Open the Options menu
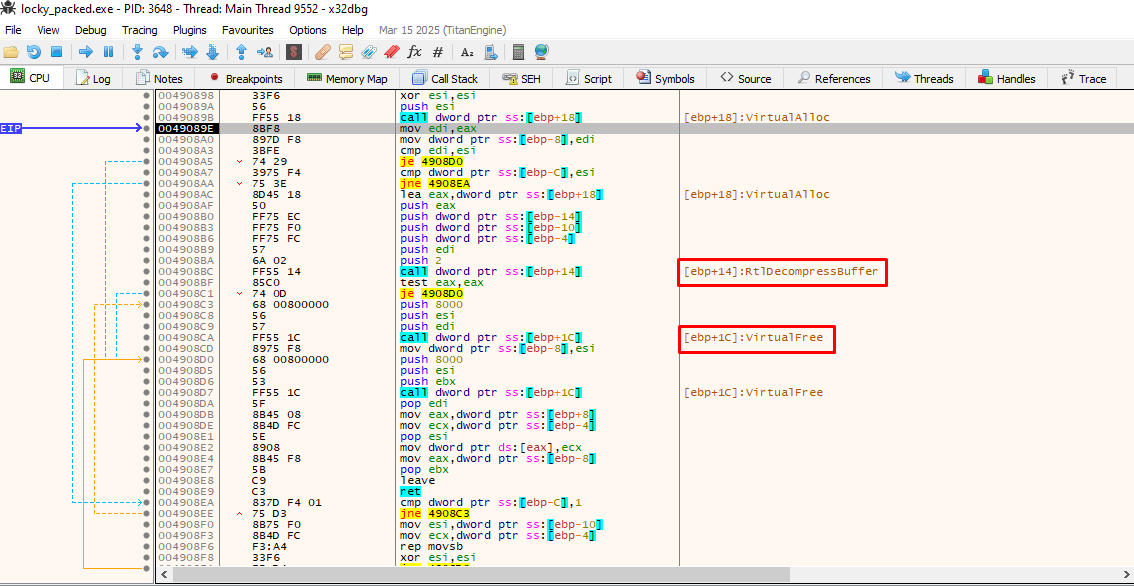 pyautogui.click(x=308, y=30)
